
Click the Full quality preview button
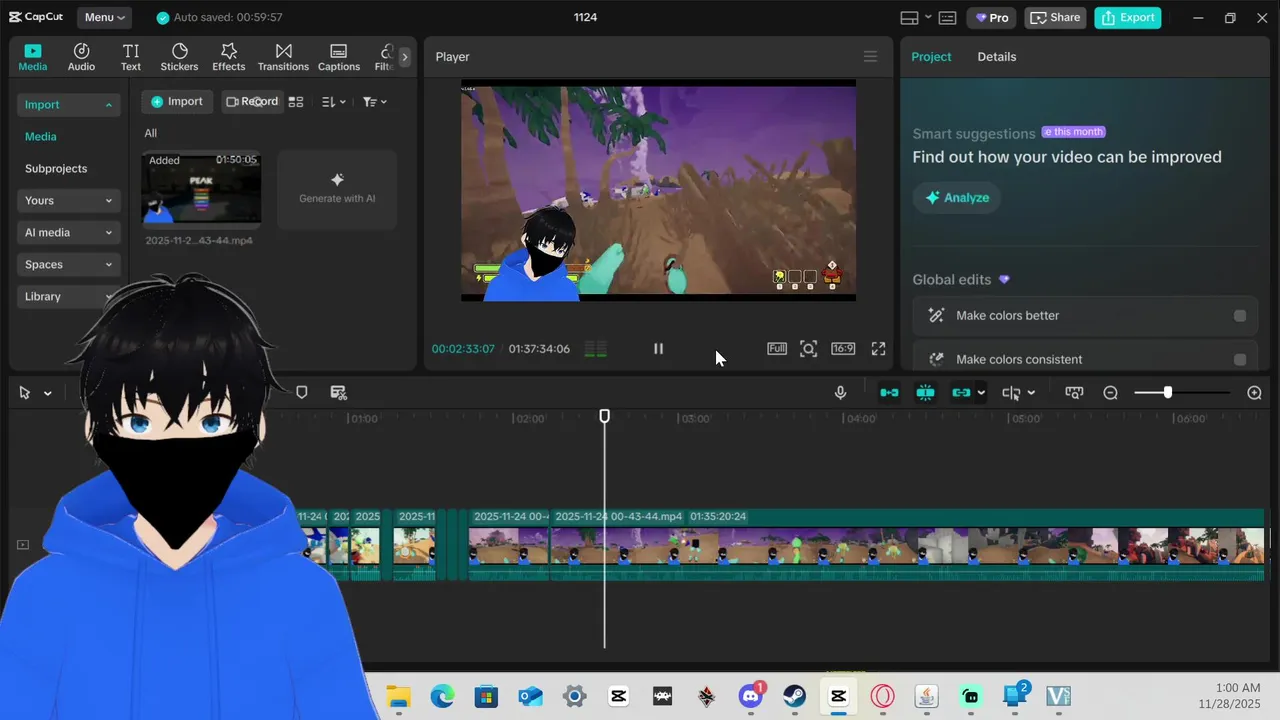777,349
